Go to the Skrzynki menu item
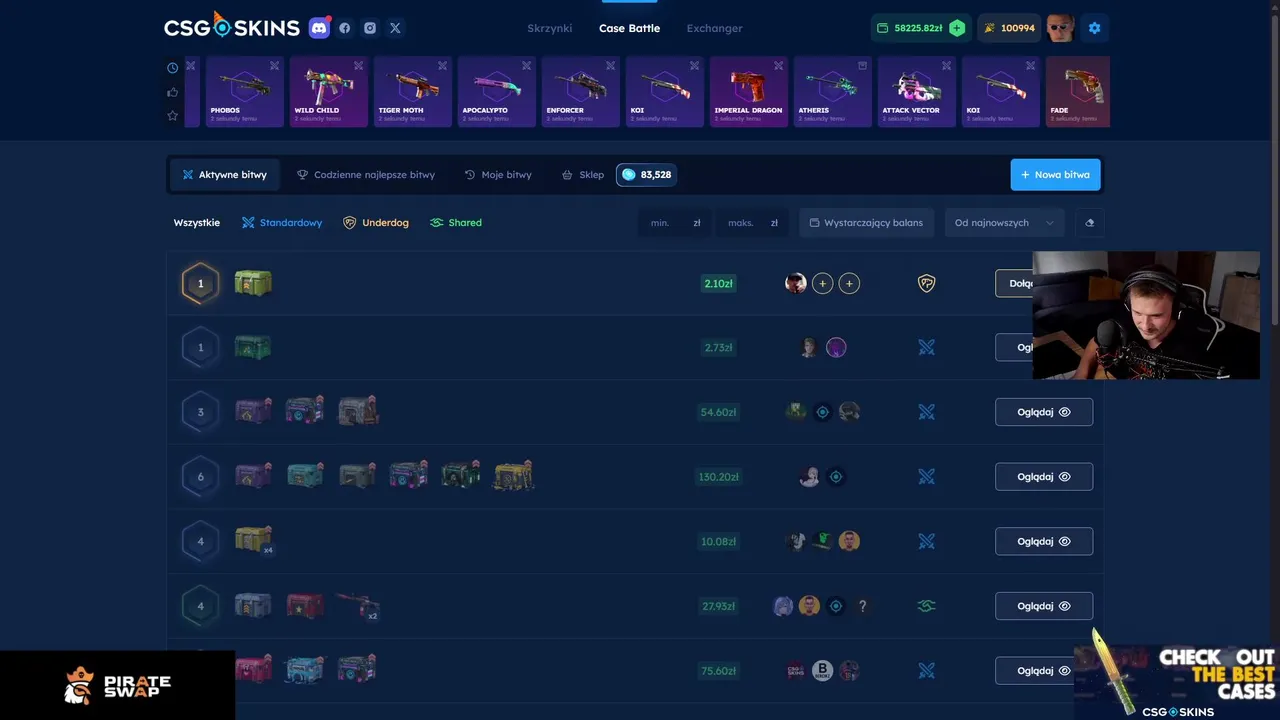This screenshot has width=1280, height=720. (x=550, y=28)
